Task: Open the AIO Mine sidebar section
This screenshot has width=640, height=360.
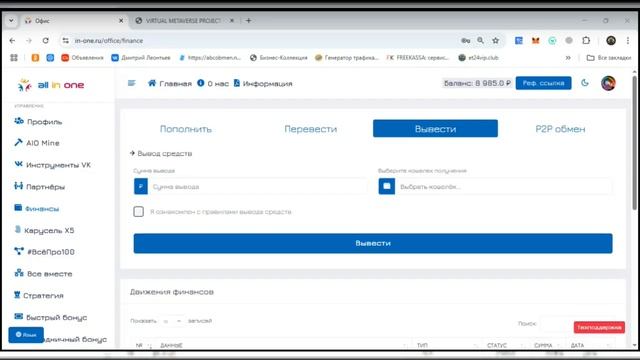Action: click(x=37, y=143)
